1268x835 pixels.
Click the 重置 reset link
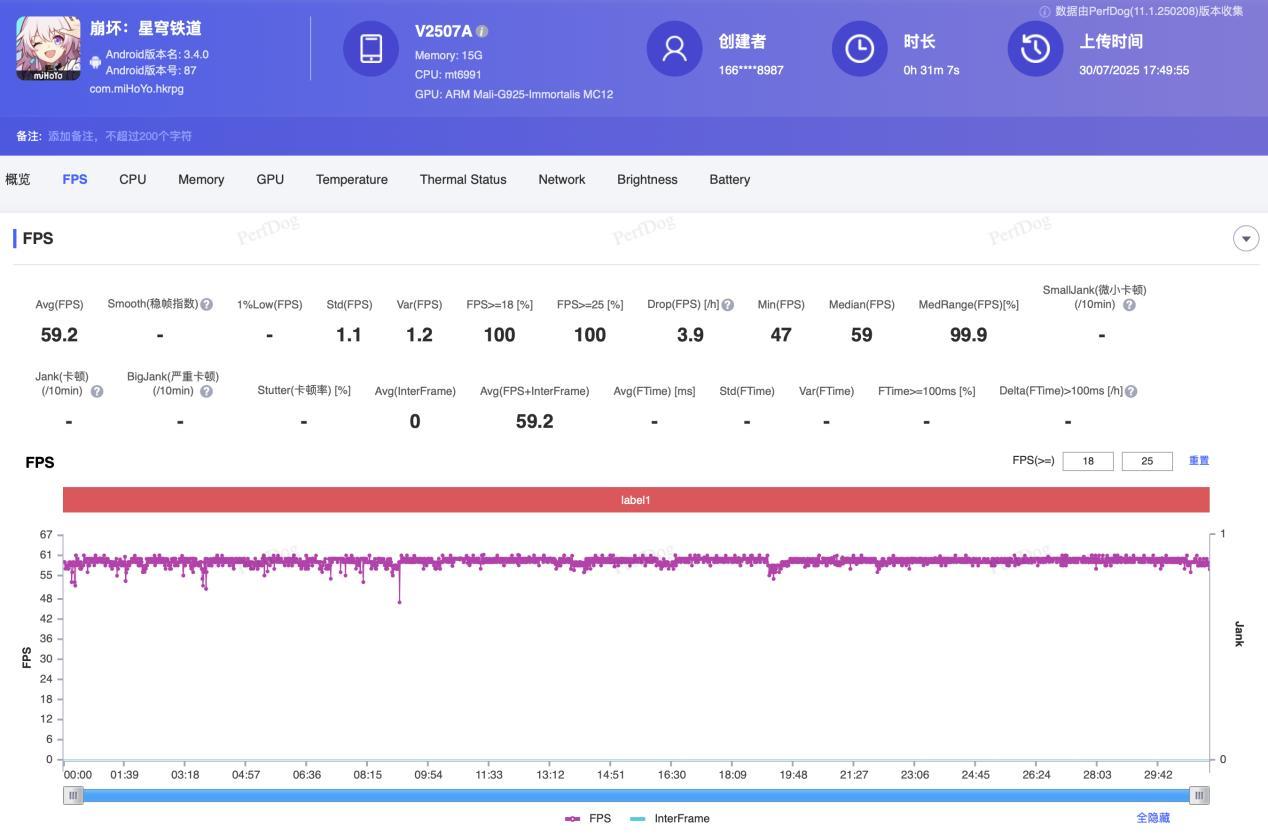tap(1199, 461)
